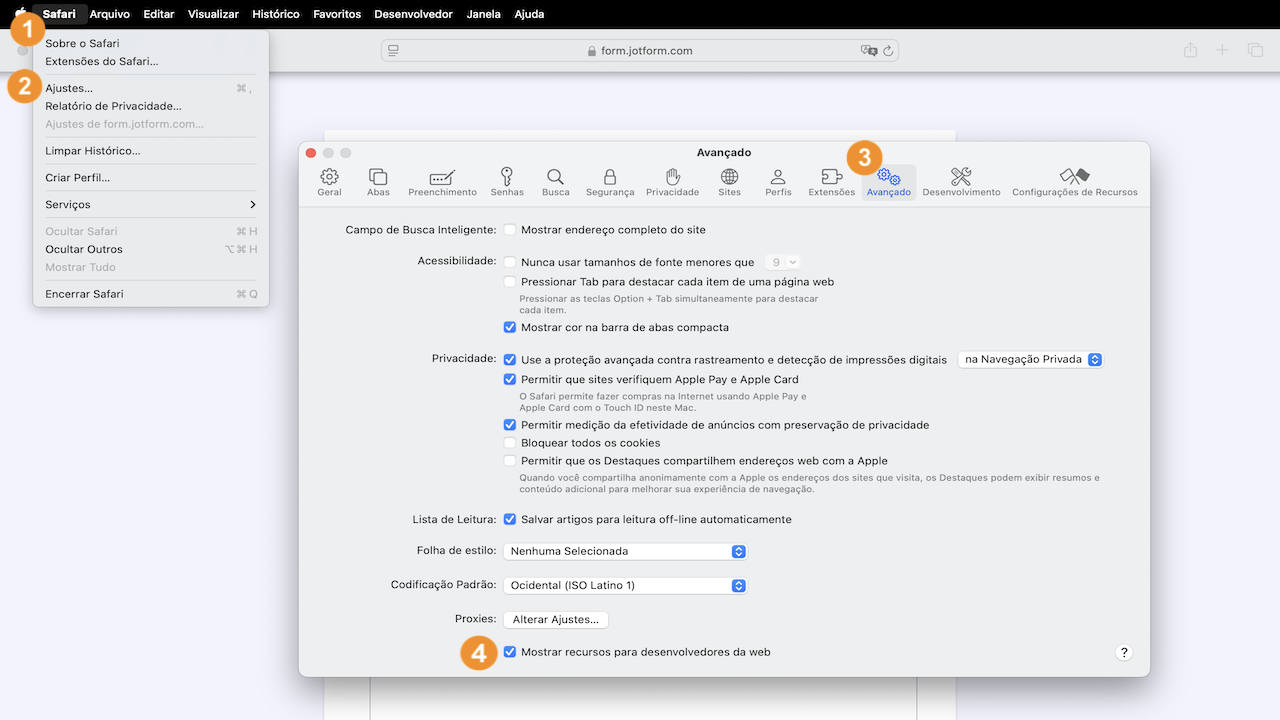Open the Preenchimento settings pane
The height and width of the screenshot is (720, 1280).
tap(442, 183)
